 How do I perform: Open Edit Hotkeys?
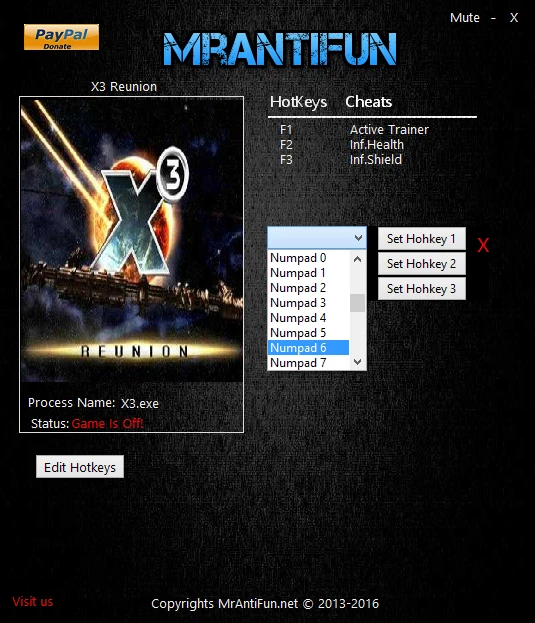(80, 467)
